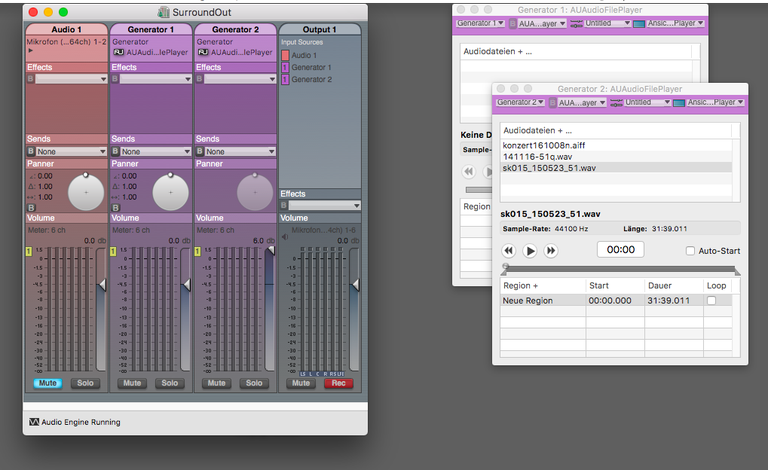Click the speaker icon on Output 1 volume
768x470 pixels.
[285, 237]
